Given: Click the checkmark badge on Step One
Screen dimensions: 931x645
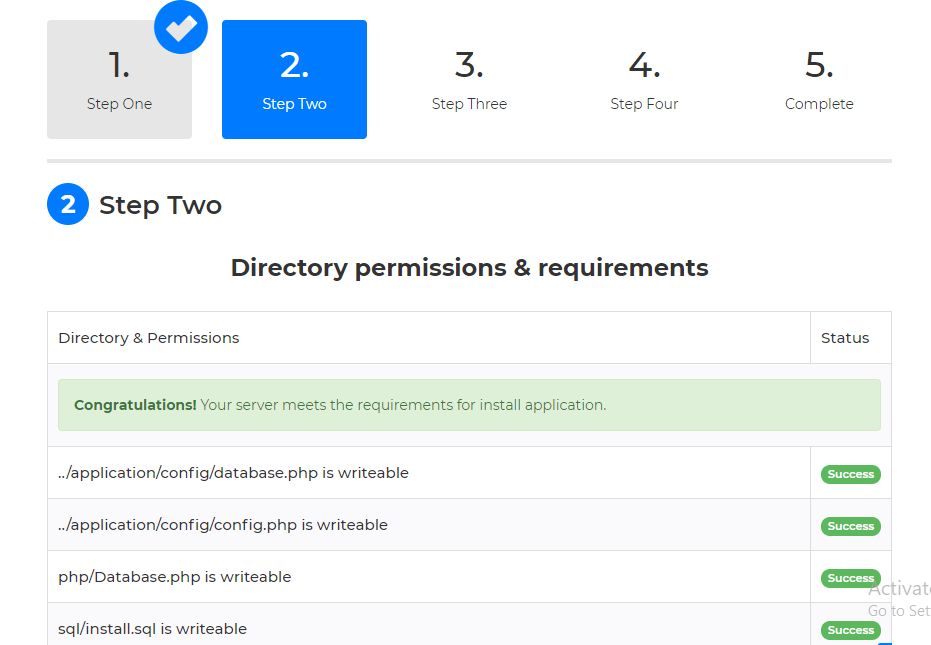Looking at the screenshot, I should pyautogui.click(x=181, y=28).
